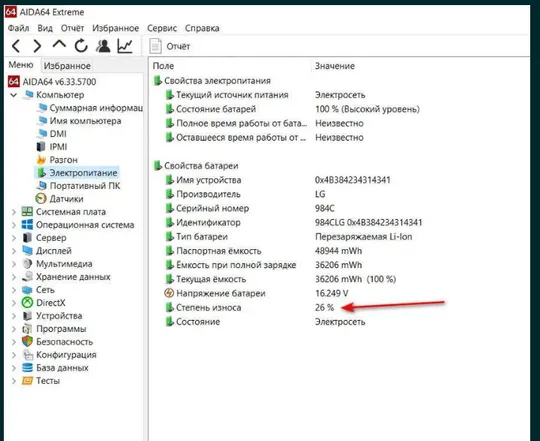Click the Конфигурация icon
The image size is (540, 441).
pos(27,355)
